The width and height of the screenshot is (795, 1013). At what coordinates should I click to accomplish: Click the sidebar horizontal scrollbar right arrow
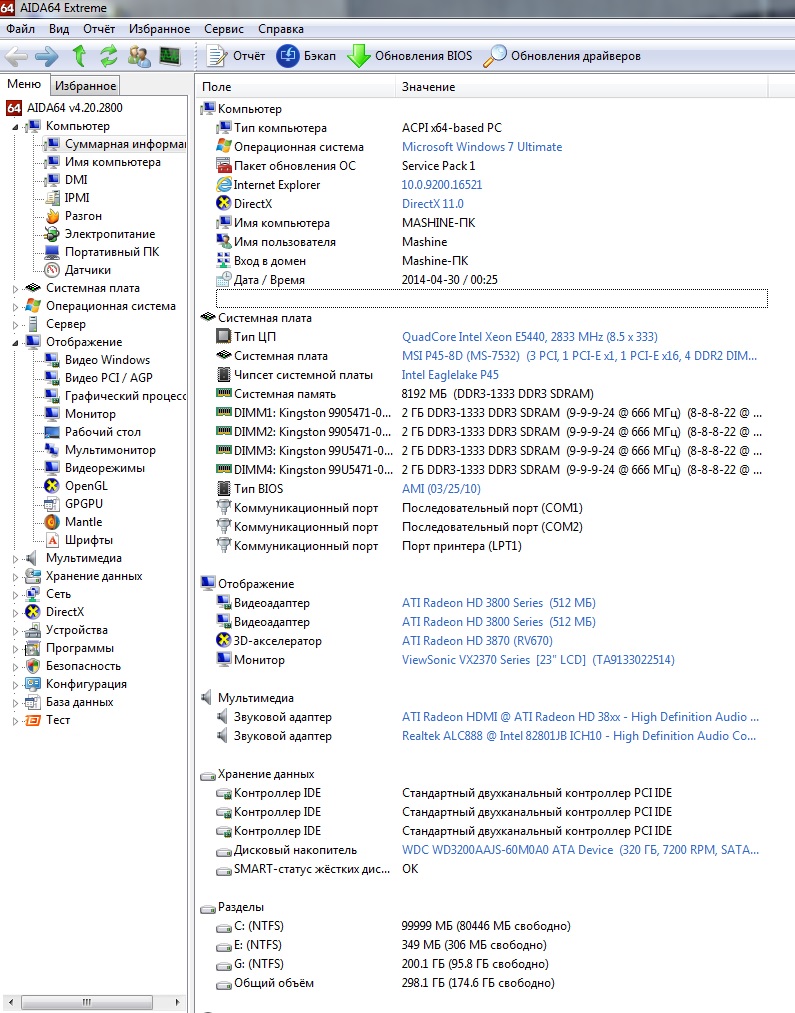[x=178, y=1002]
